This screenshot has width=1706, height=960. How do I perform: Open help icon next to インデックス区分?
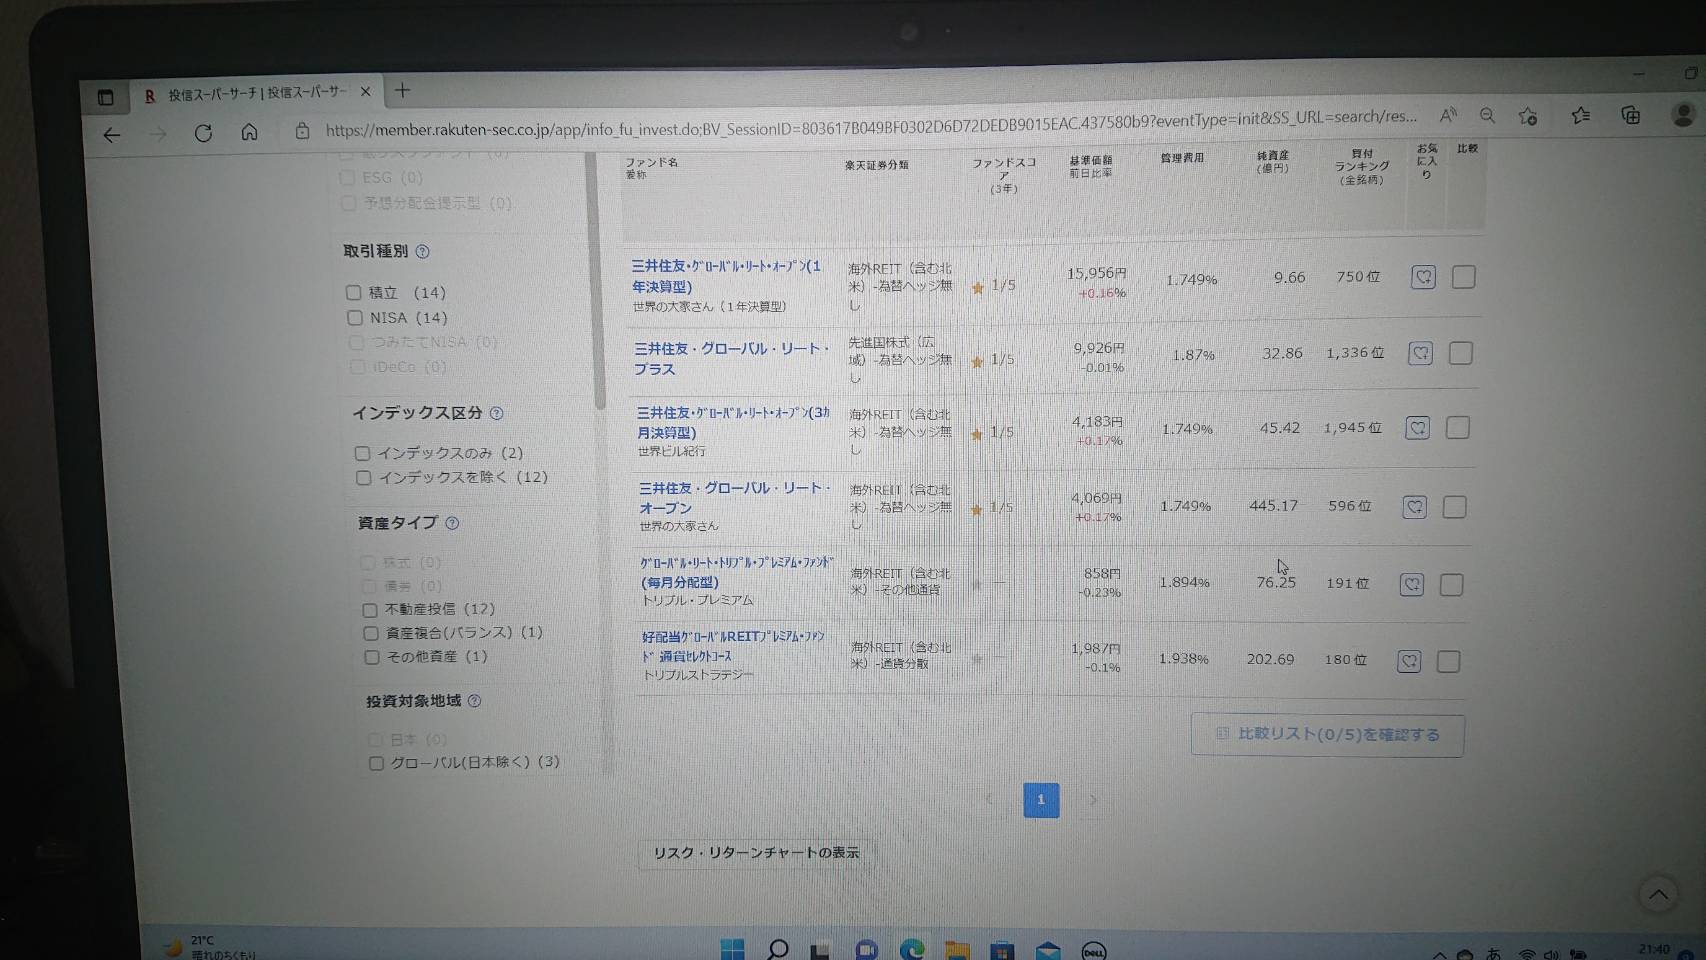tap(496, 413)
